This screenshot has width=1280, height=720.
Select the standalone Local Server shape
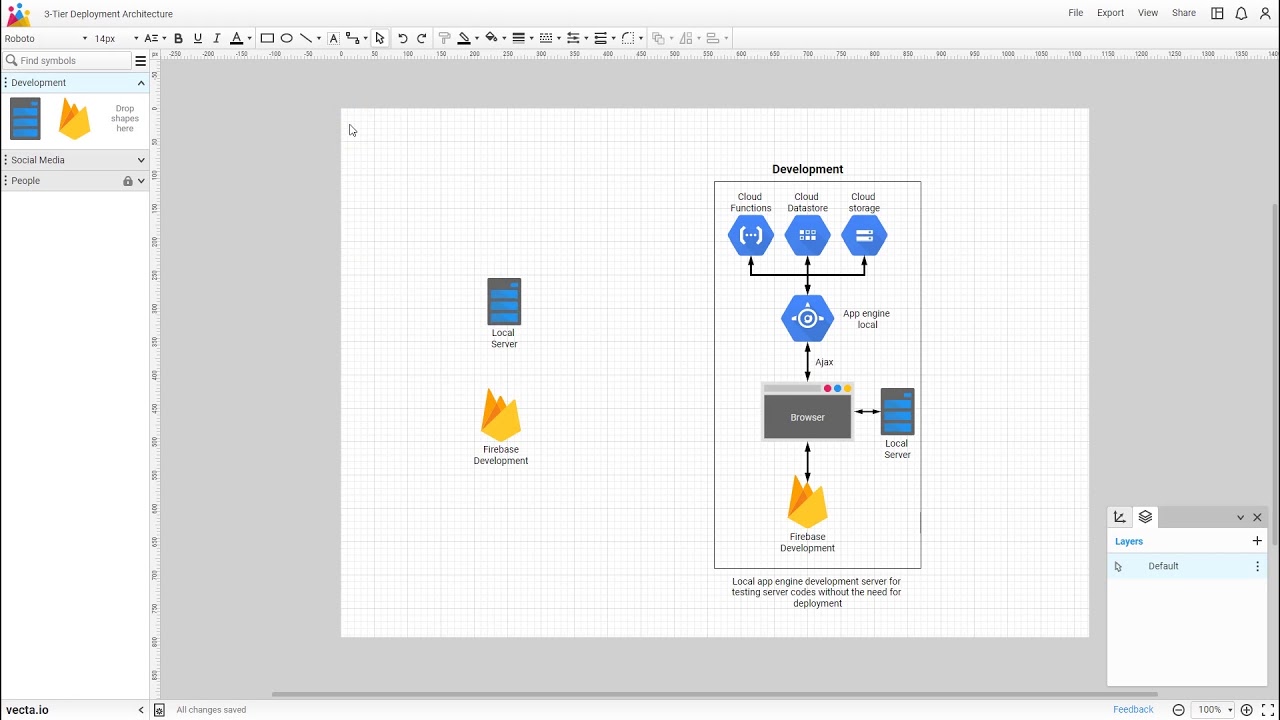point(504,302)
